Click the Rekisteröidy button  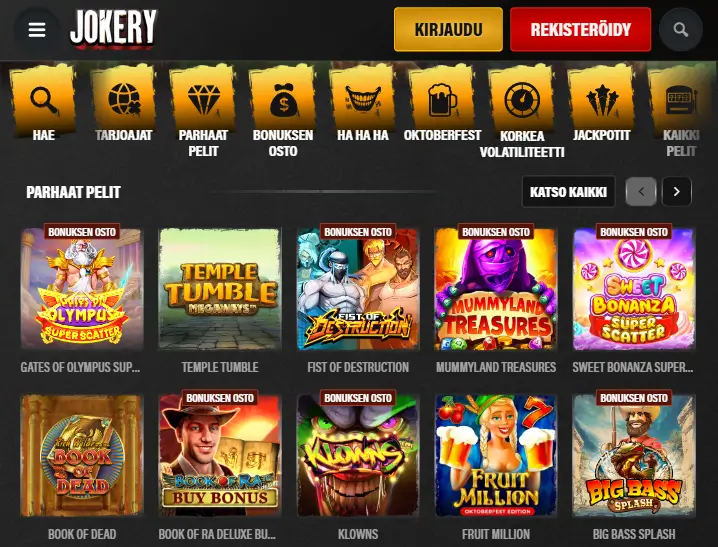pyautogui.click(x=581, y=30)
